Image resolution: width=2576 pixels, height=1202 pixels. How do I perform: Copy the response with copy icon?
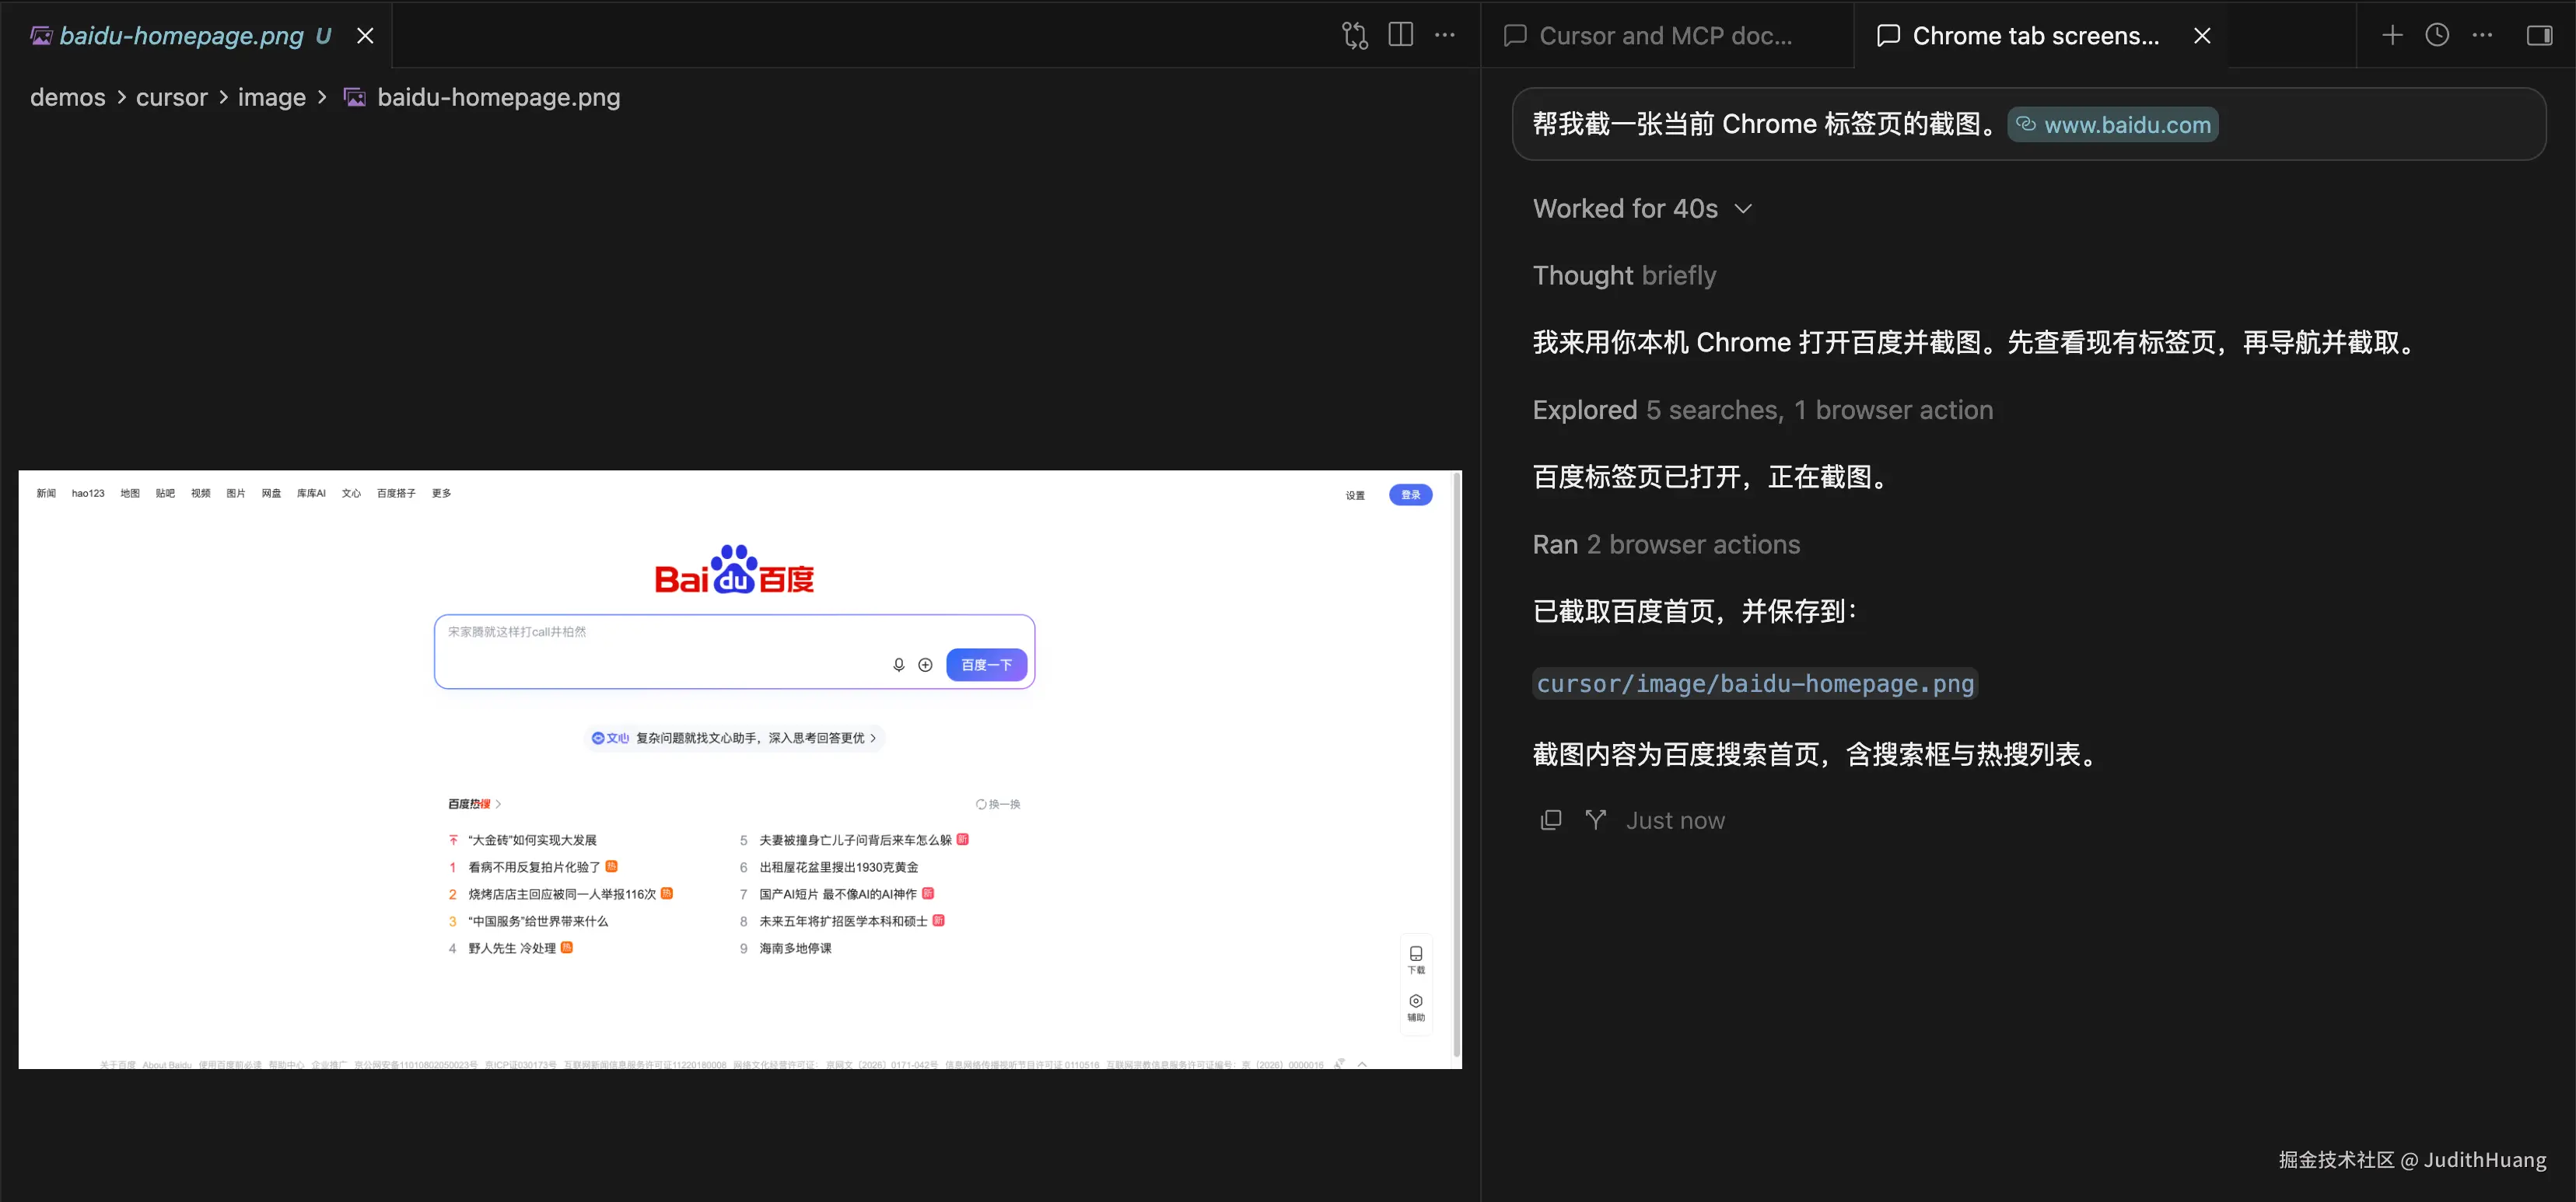click(x=1550, y=820)
